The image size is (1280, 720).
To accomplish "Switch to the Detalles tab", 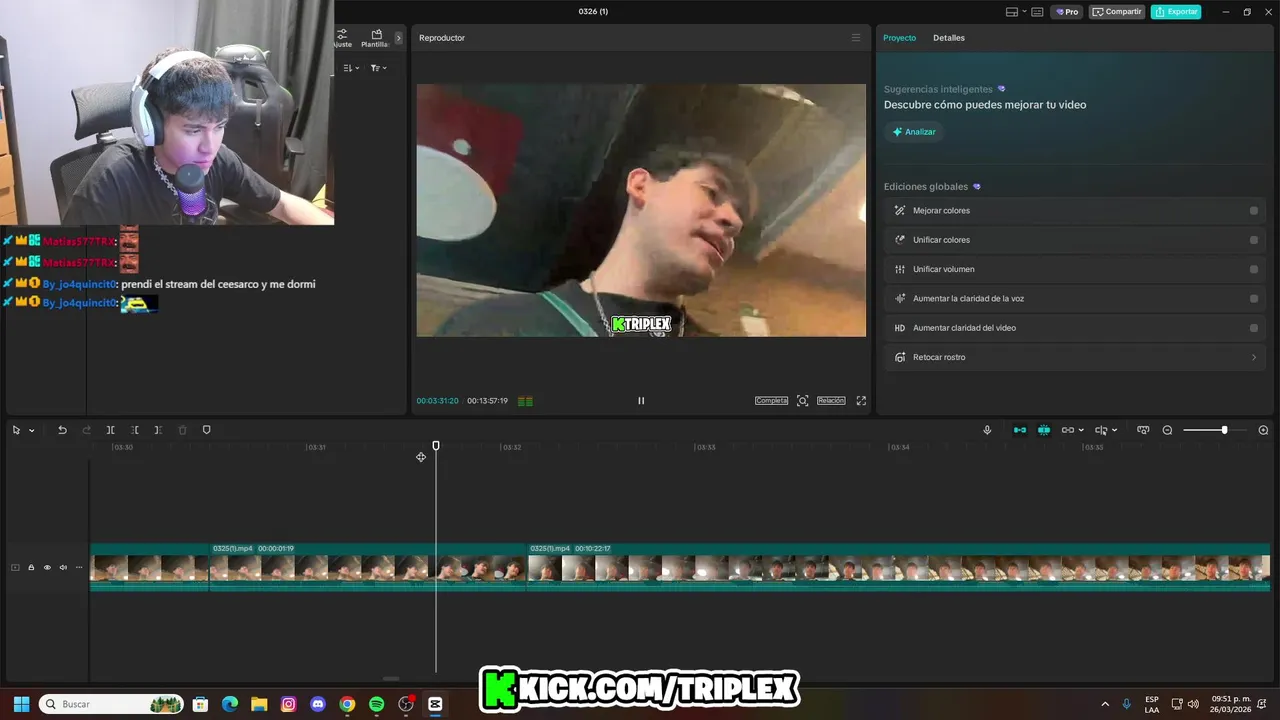I will pos(949,38).
